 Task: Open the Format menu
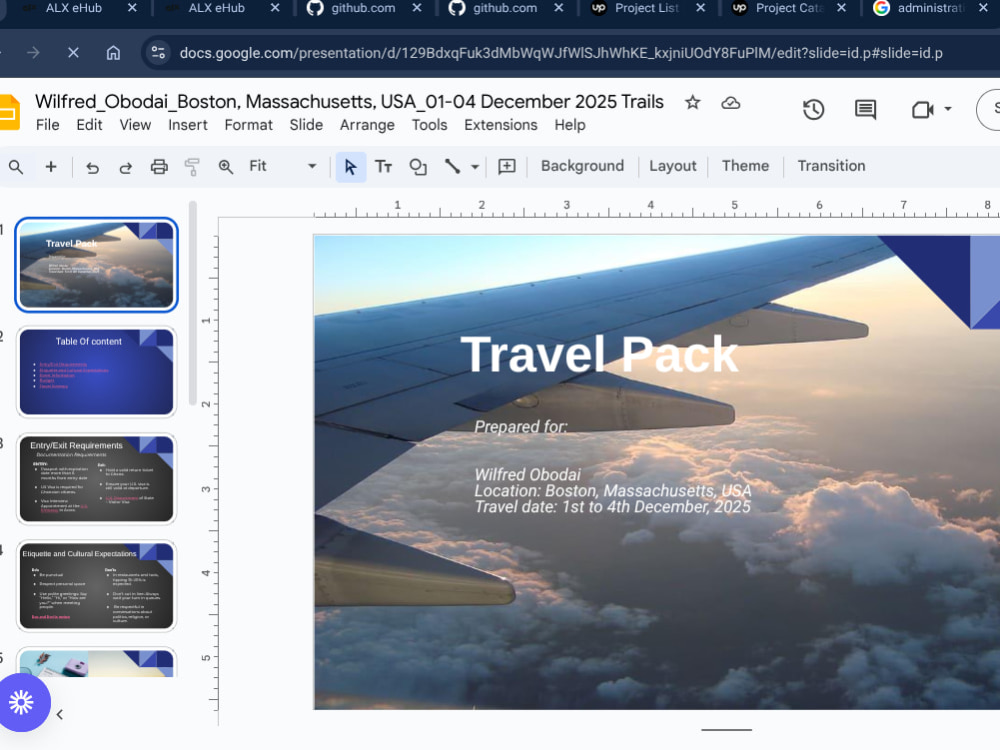(x=249, y=125)
